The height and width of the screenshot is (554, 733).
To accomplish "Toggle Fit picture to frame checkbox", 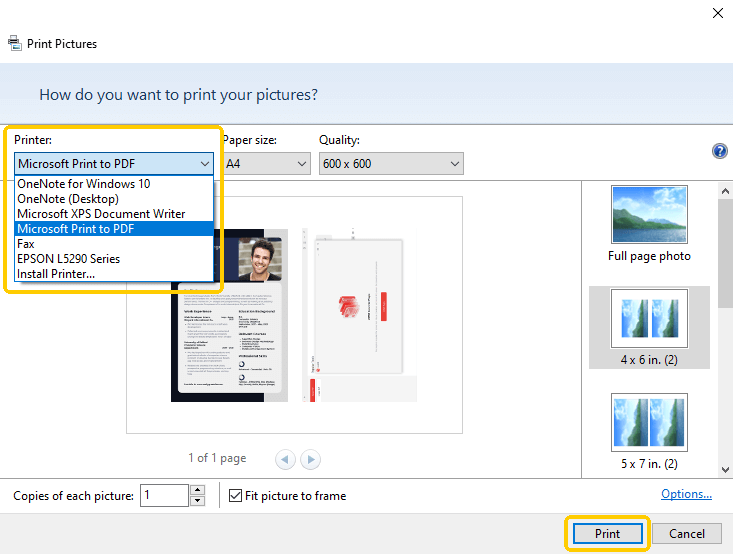I will tap(235, 496).
